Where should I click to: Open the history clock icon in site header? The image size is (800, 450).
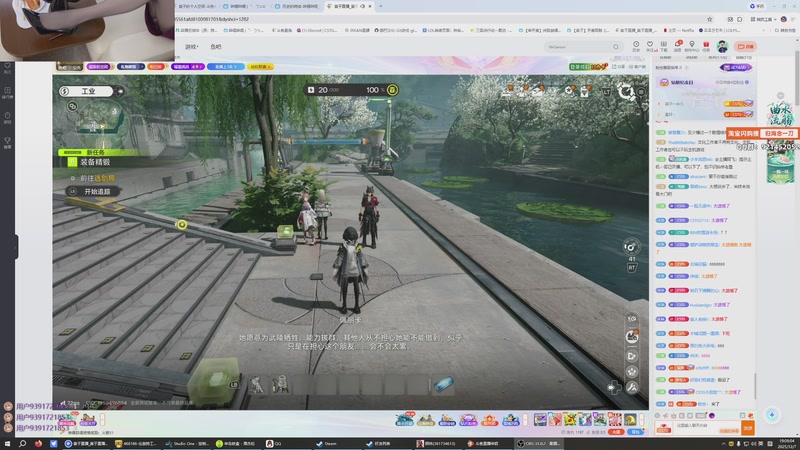coord(636,46)
